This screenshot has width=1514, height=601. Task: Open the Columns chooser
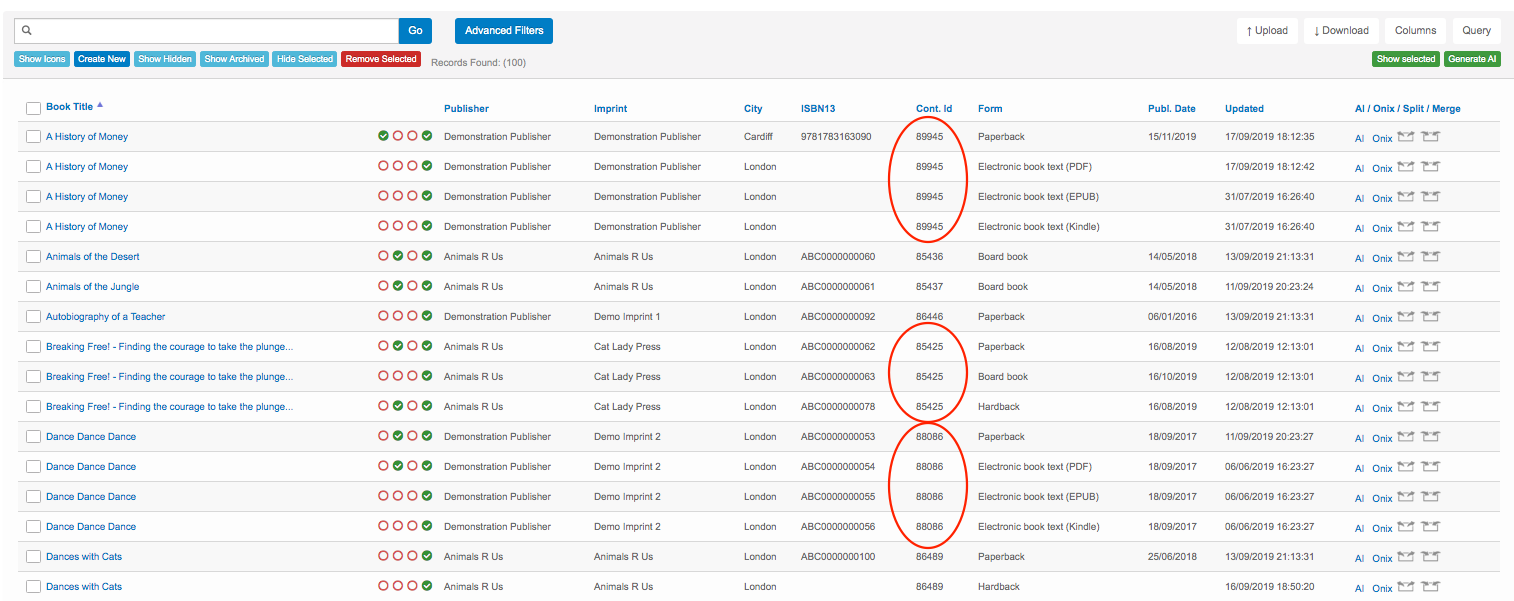[x=1415, y=31]
